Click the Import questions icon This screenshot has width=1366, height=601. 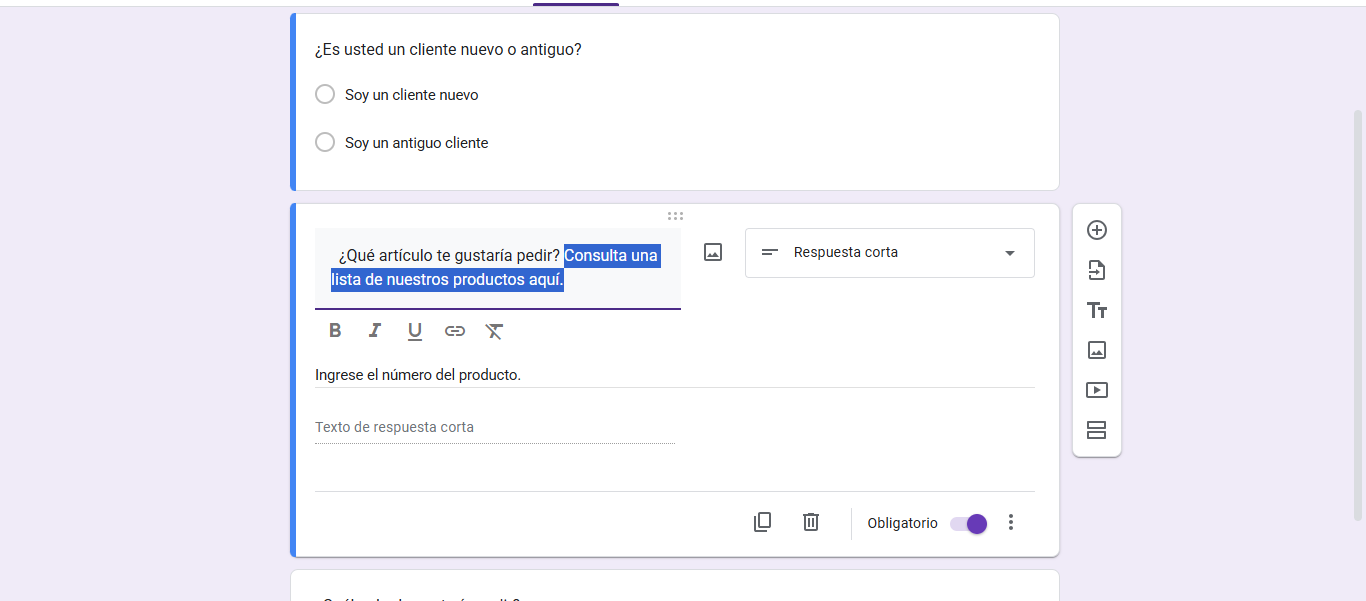(1097, 270)
